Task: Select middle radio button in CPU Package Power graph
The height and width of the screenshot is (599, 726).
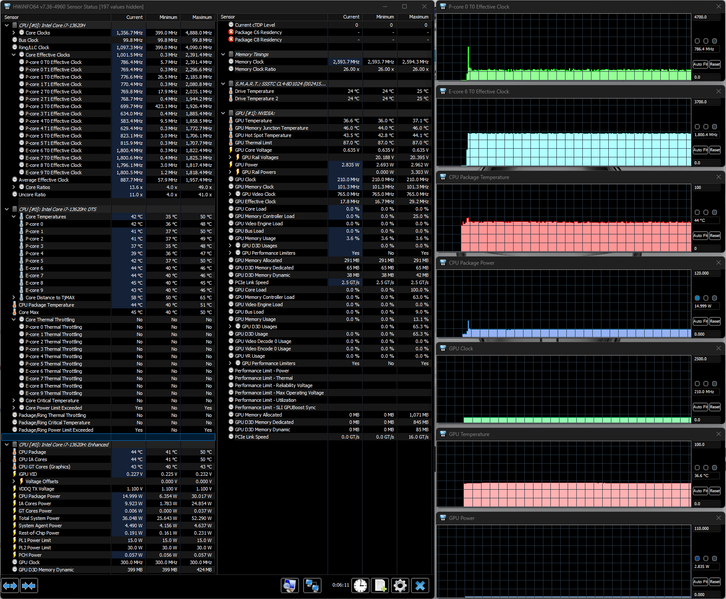Action: click(706, 298)
